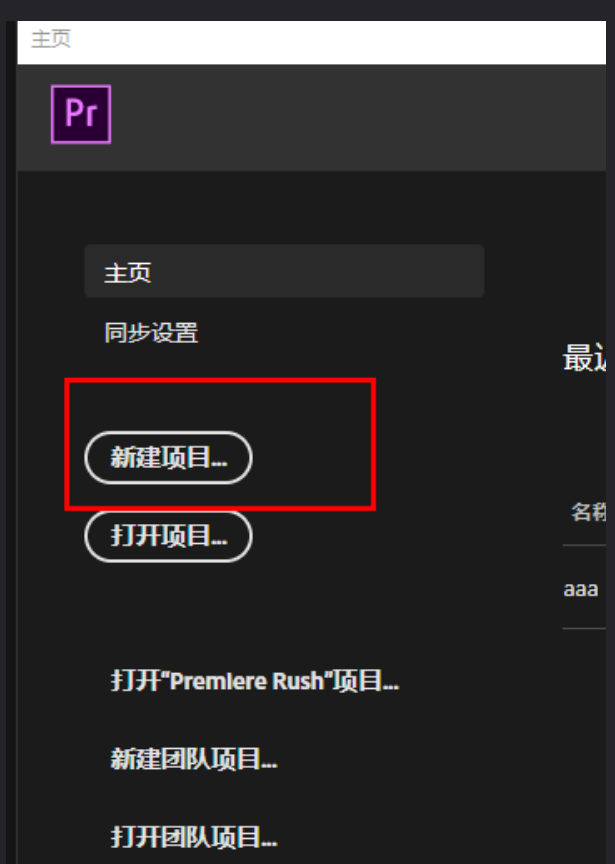Click the 最近 heading on the right
The height and width of the screenshot is (864, 615).
(584, 358)
